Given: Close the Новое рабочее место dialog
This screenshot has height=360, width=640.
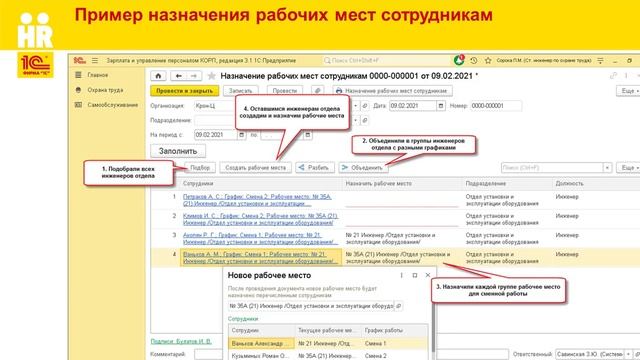Looking at the screenshot, I should pyautogui.click(x=428, y=276).
